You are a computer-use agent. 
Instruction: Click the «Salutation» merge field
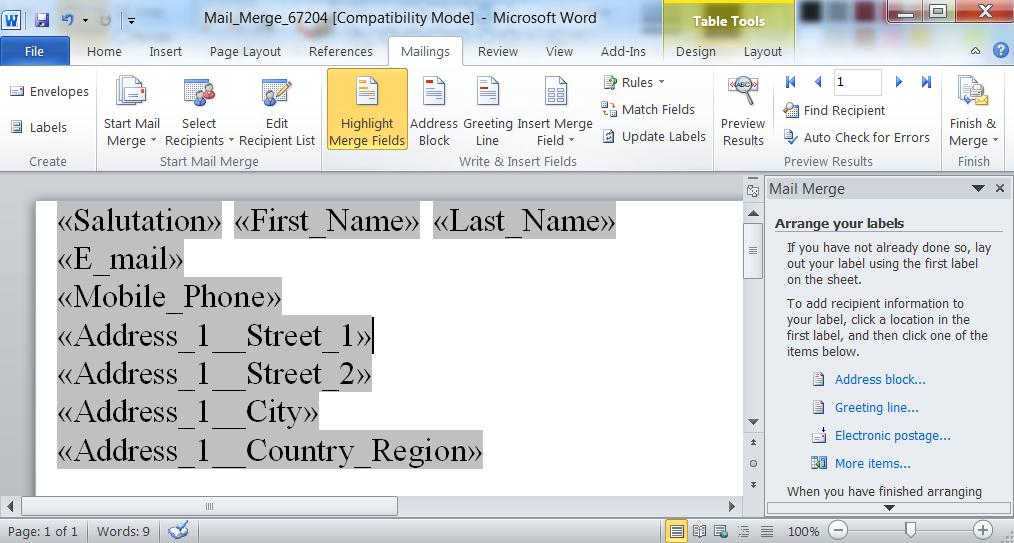(x=140, y=221)
